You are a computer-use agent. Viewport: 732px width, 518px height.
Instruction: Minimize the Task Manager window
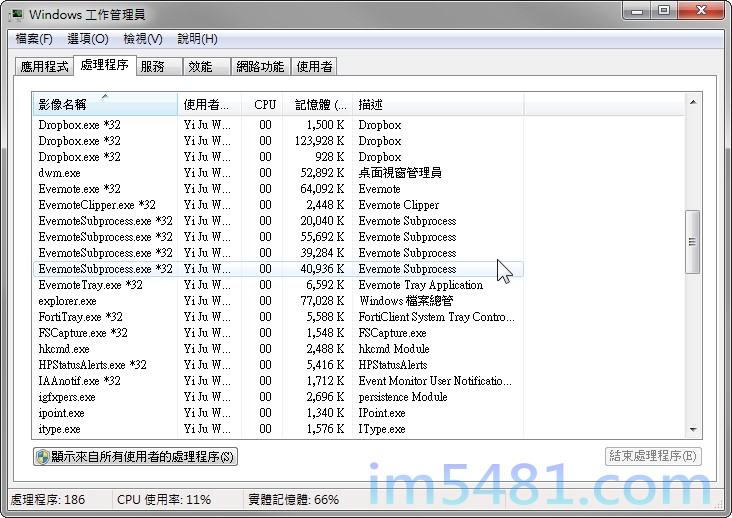click(637, 10)
